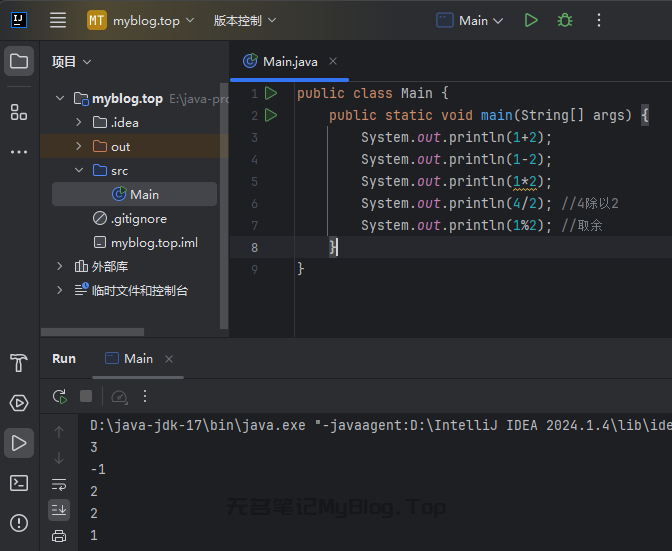Click the print console output icon

[59, 536]
